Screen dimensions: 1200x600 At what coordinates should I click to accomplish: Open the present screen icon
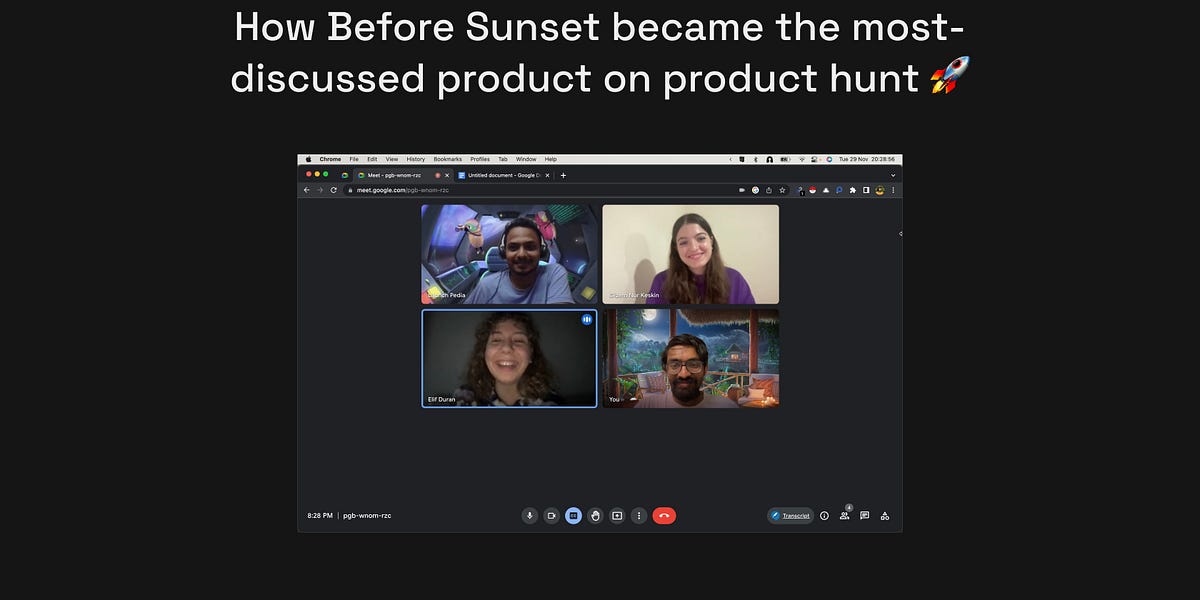[x=617, y=515]
